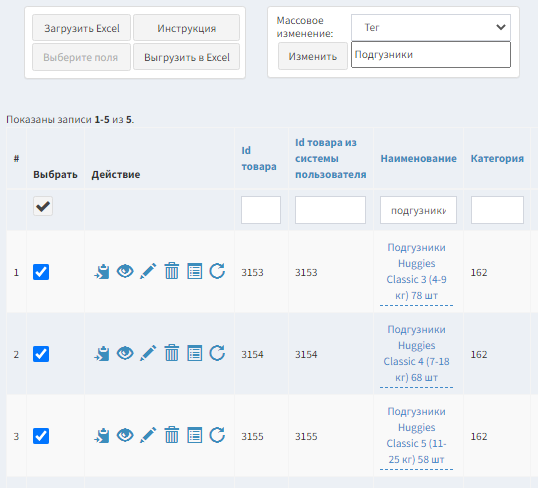This screenshot has height=488, width=538.
Task: Open the Тег mass-change dropdown
Action: (x=431, y=27)
